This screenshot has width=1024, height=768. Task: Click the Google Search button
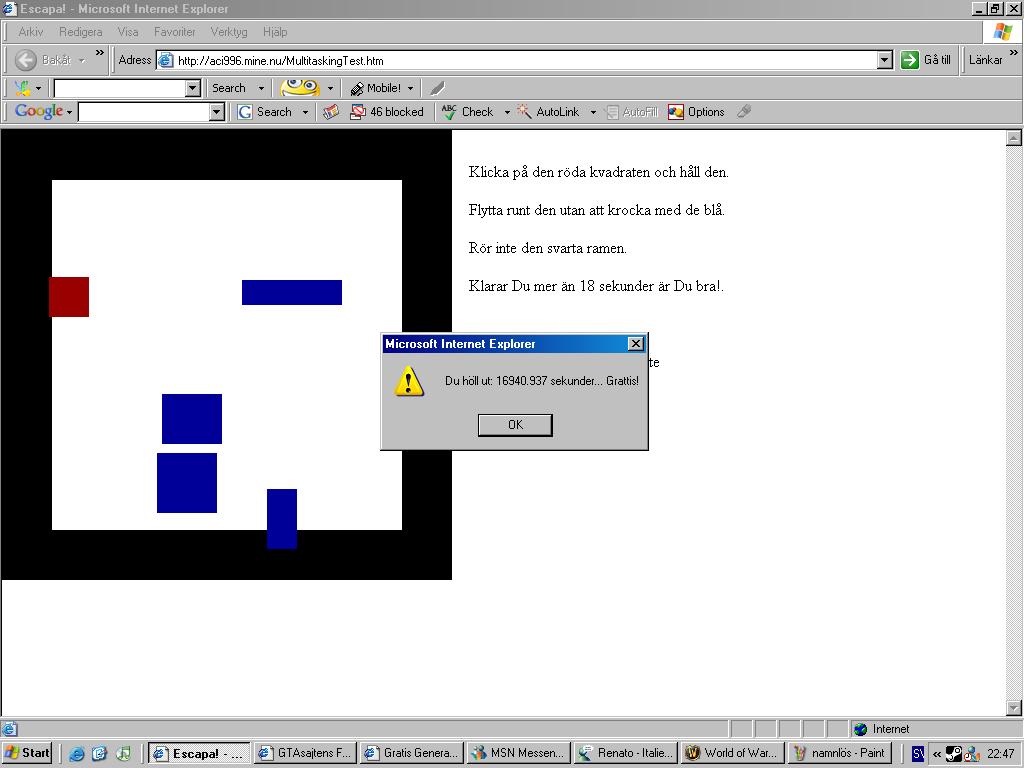point(264,112)
